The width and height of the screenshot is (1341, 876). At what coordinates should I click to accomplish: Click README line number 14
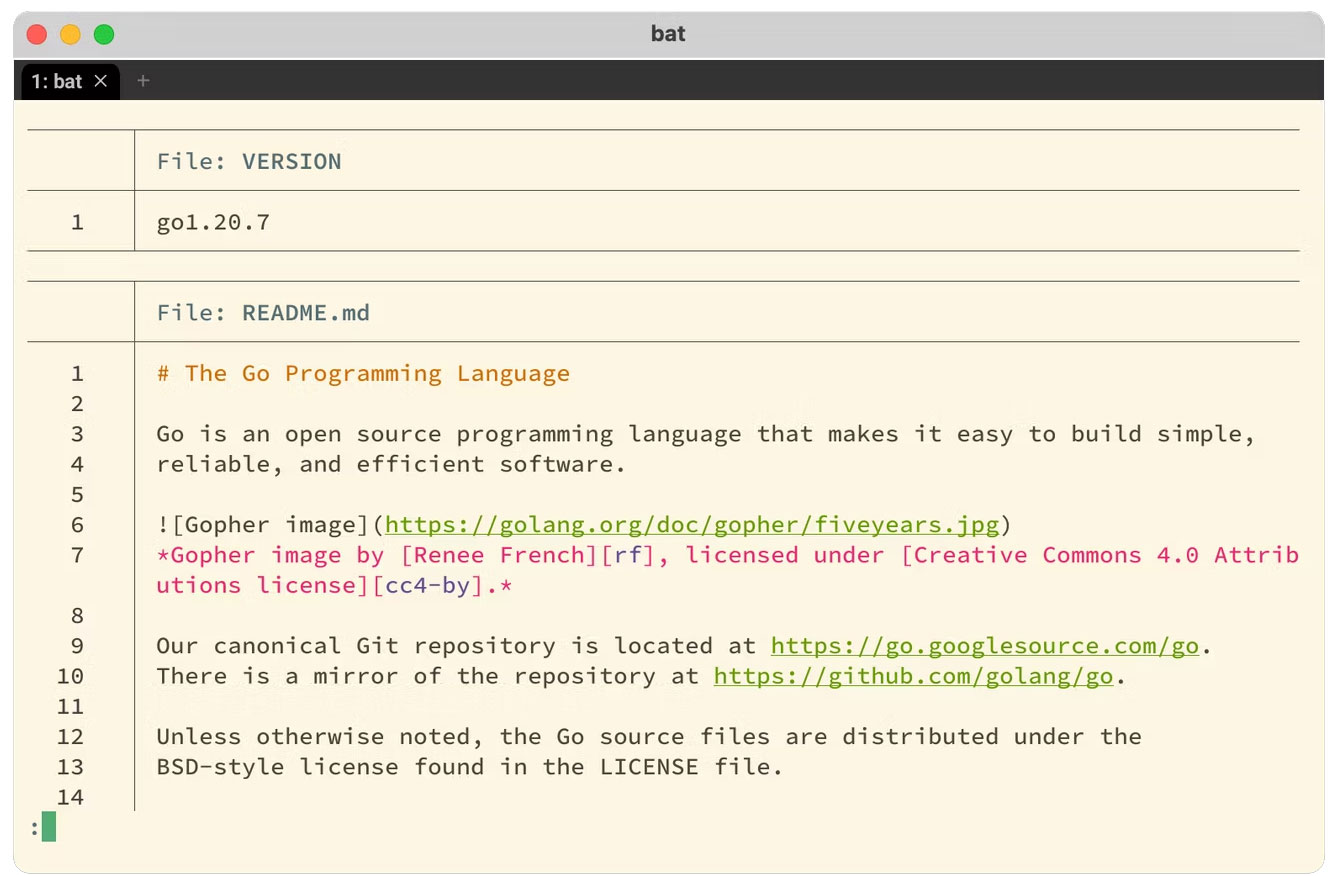click(x=70, y=797)
